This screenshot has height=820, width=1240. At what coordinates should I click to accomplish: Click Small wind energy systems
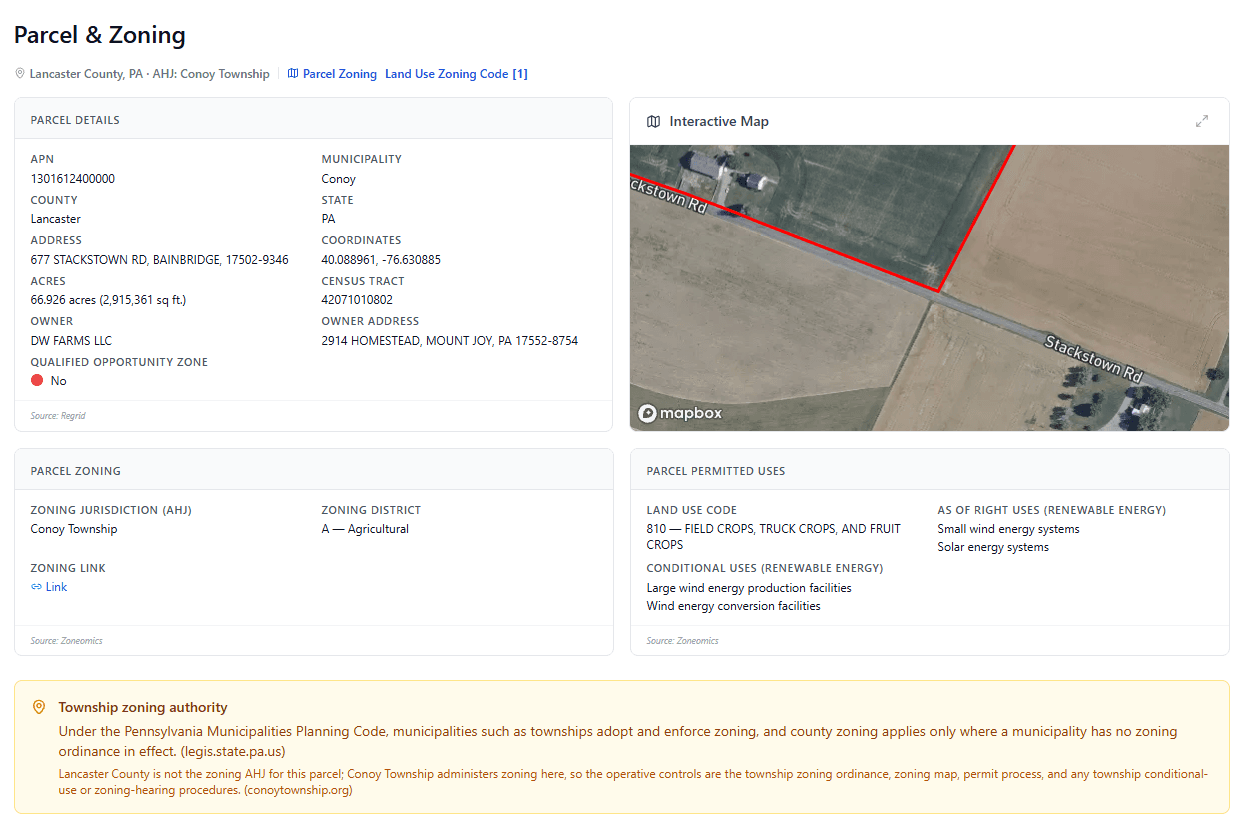point(1008,529)
